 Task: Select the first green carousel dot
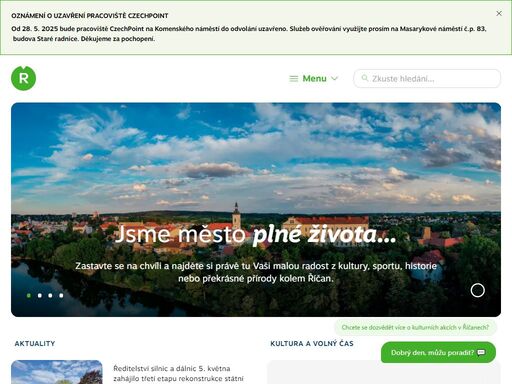click(x=29, y=295)
